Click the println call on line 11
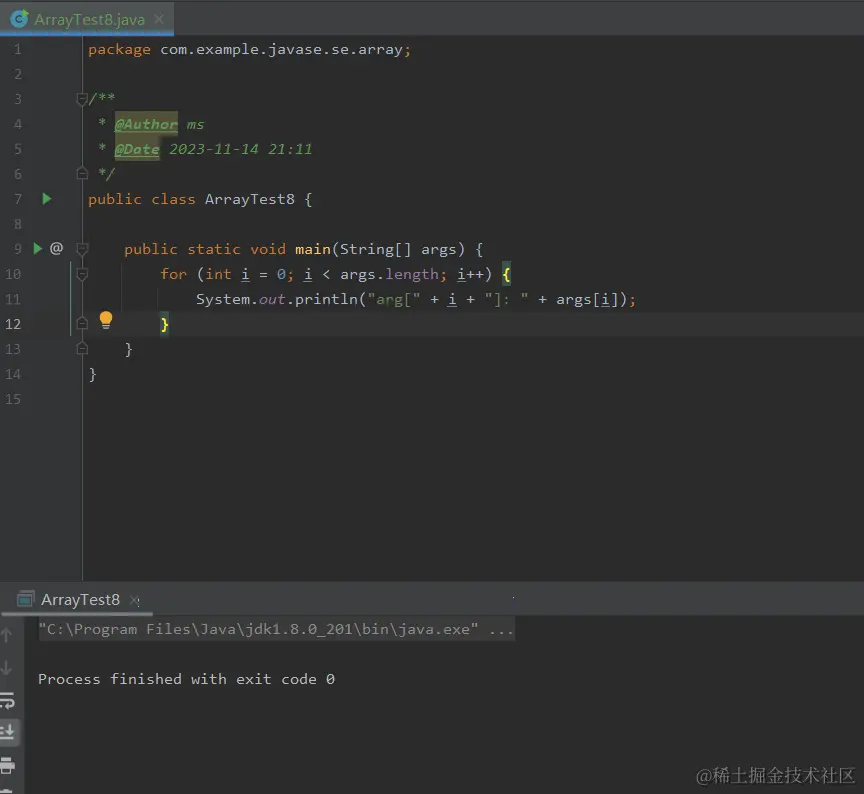This screenshot has width=864, height=794. (326, 299)
